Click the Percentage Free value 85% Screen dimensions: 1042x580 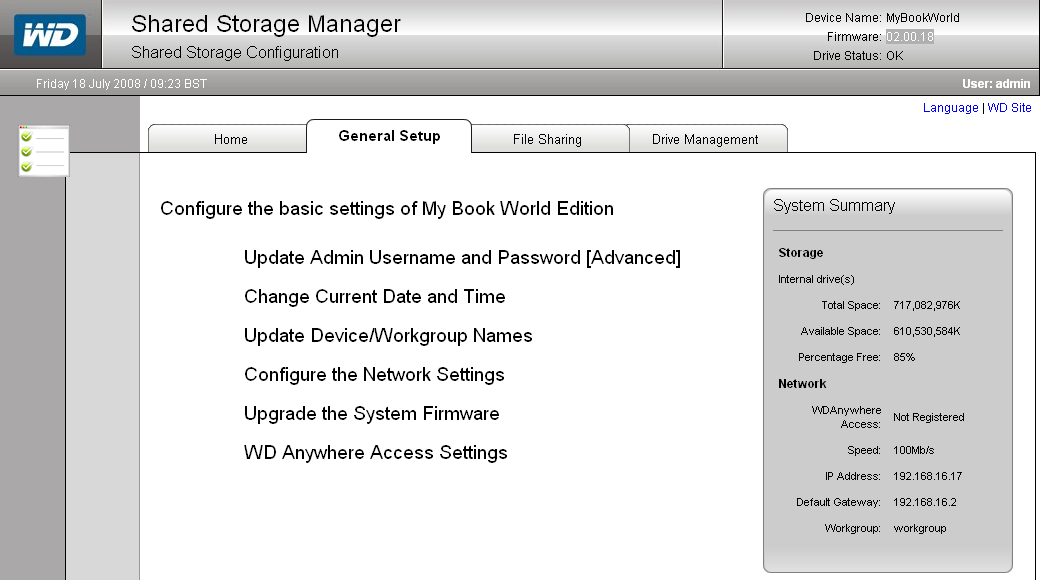(x=904, y=357)
